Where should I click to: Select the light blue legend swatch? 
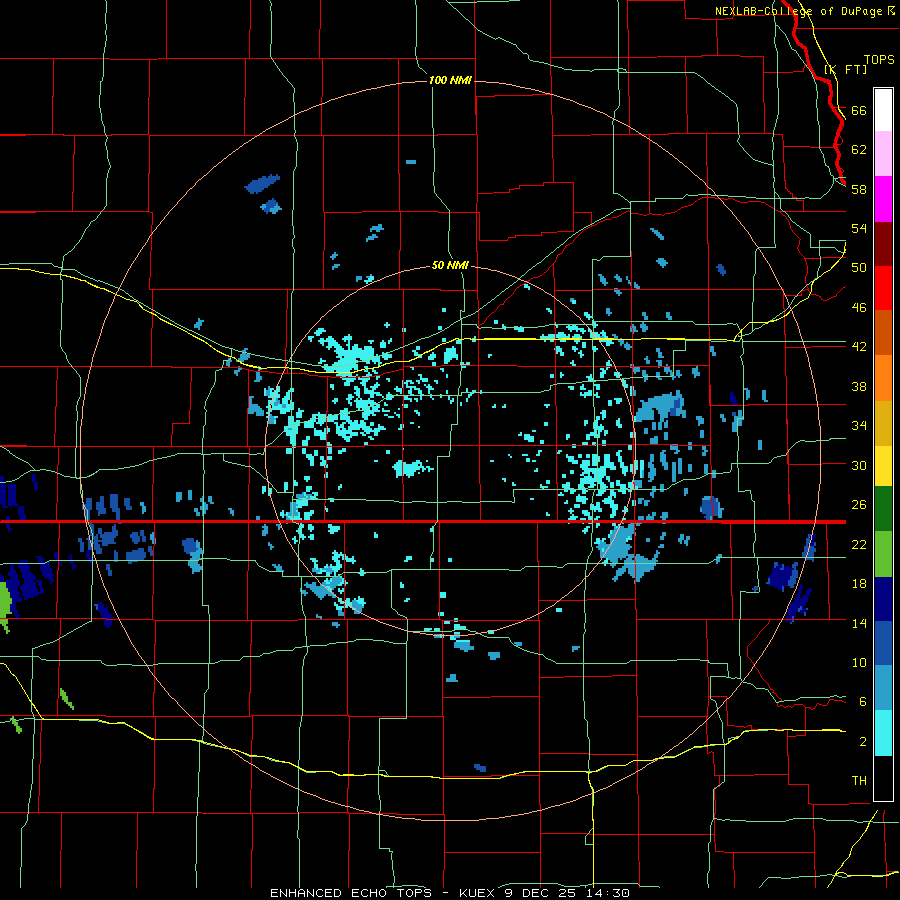(x=883, y=688)
